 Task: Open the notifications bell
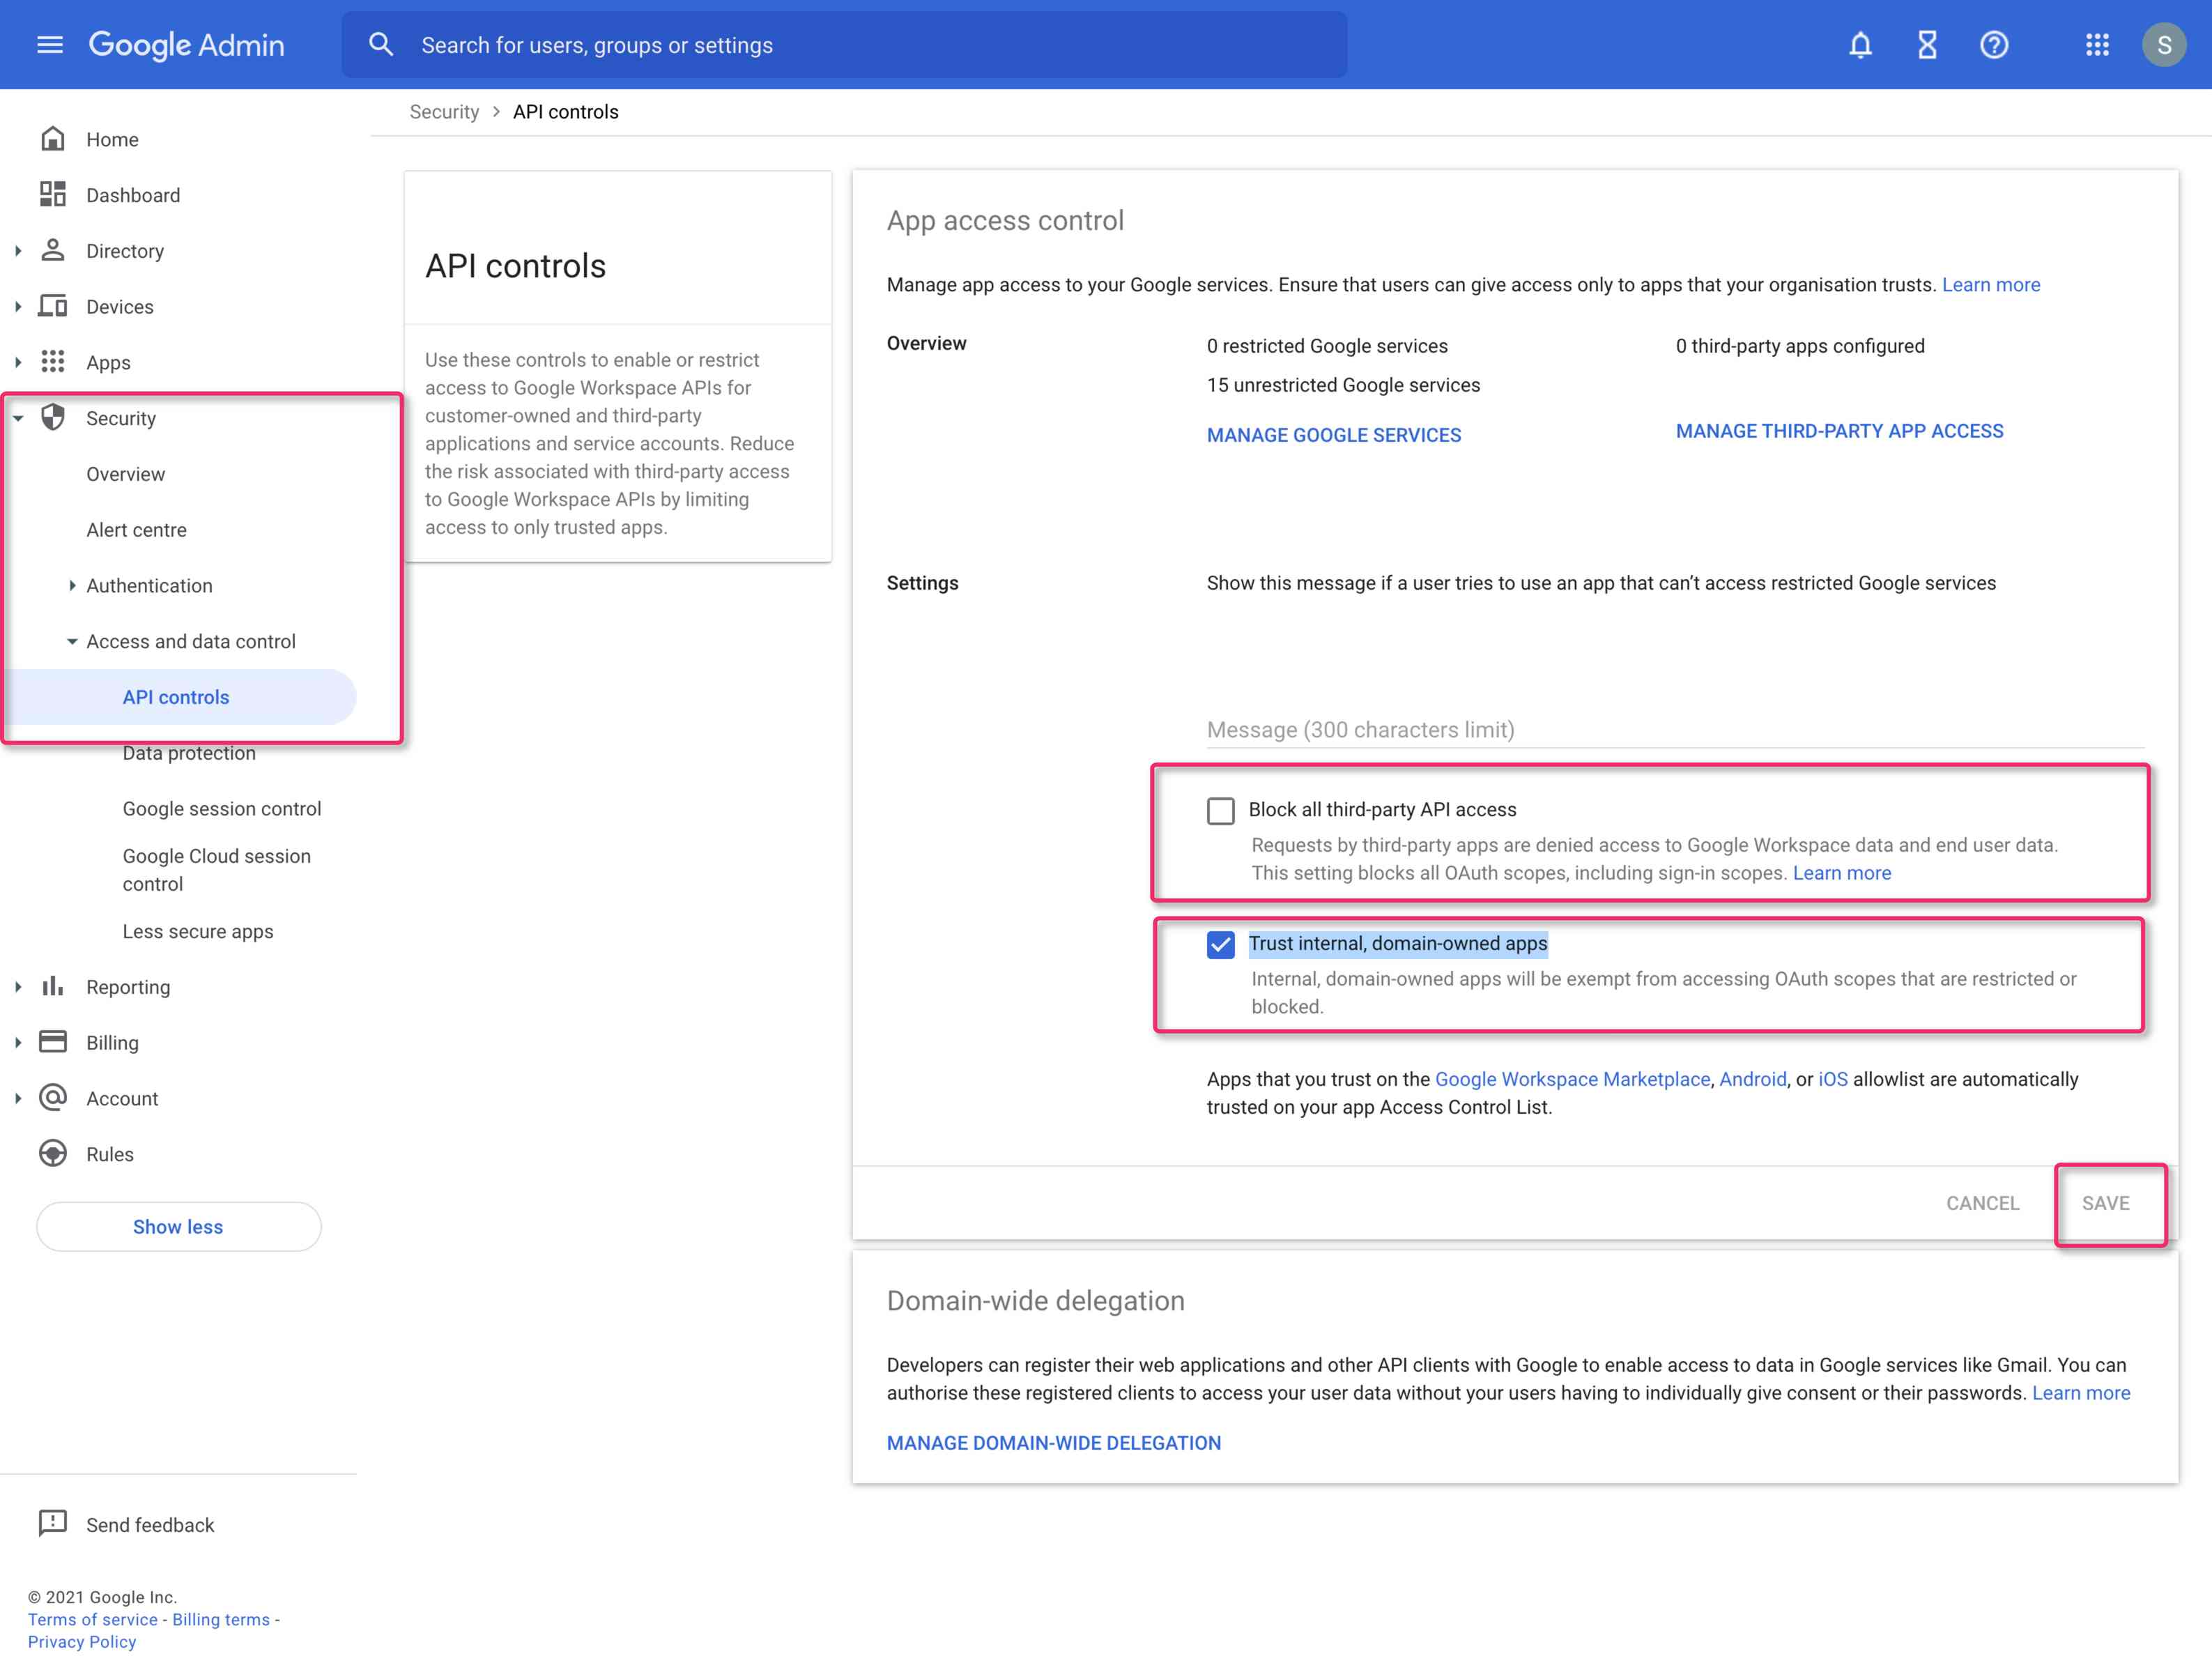[1860, 45]
